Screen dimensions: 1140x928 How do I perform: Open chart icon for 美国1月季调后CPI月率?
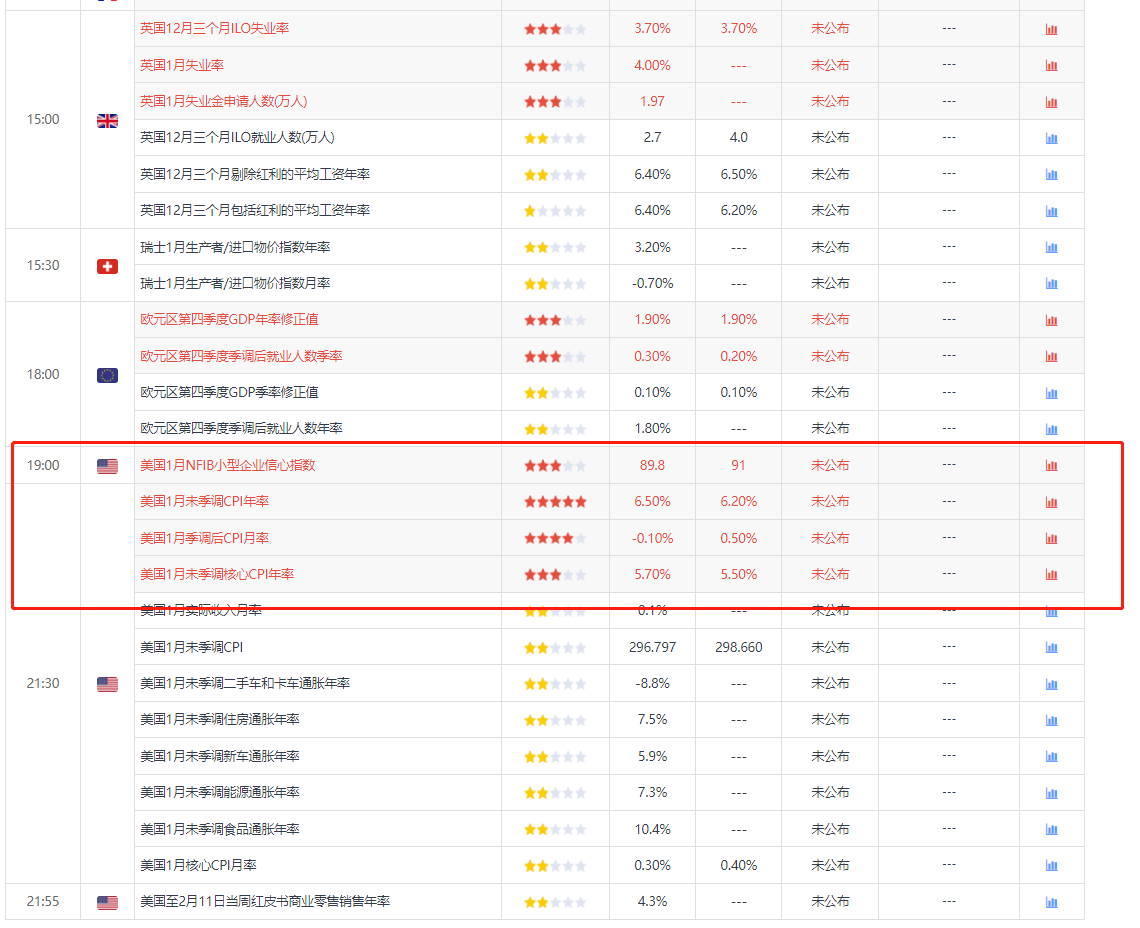1051,538
